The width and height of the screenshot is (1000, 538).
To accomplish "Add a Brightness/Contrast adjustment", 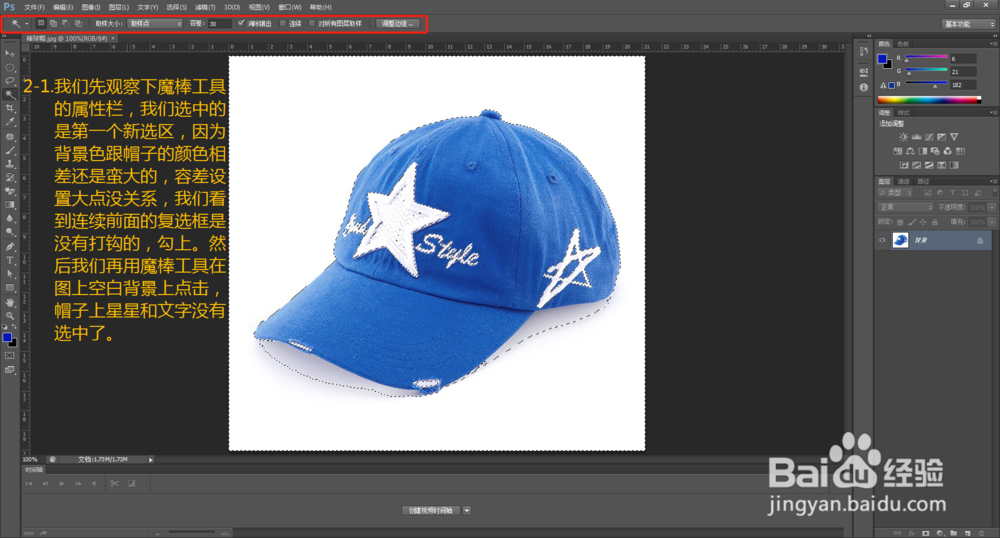I will (x=903, y=136).
